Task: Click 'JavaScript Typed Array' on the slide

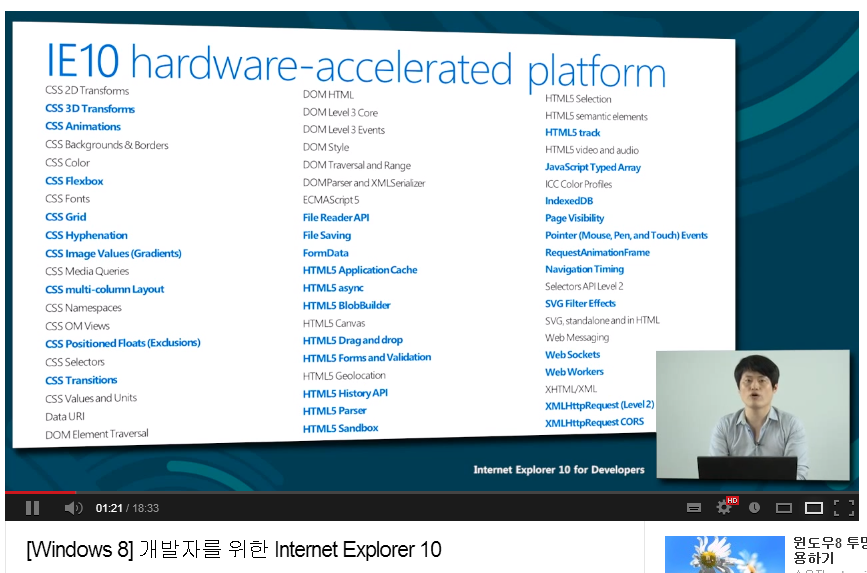Action: point(593,167)
